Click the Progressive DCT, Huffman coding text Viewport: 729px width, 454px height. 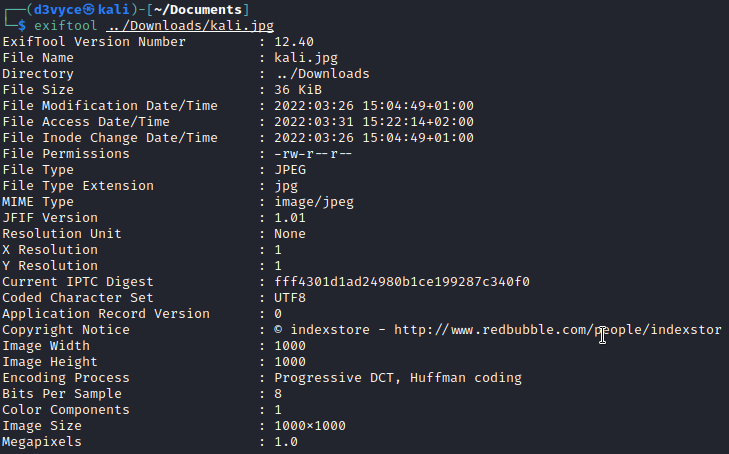coord(398,378)
